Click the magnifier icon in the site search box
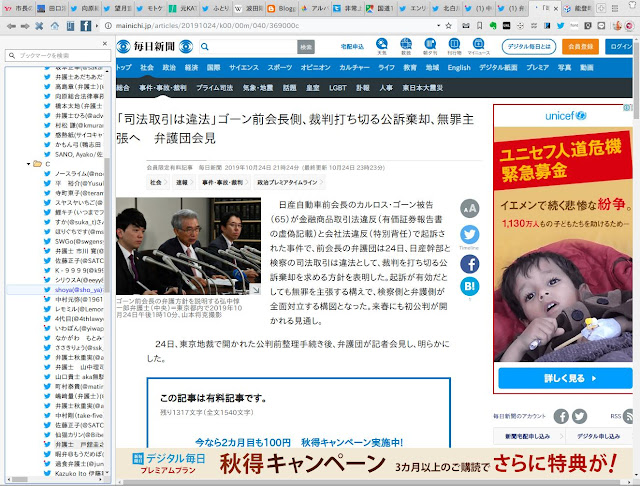The width and height of the screenshot is (640, 486). 205,47
